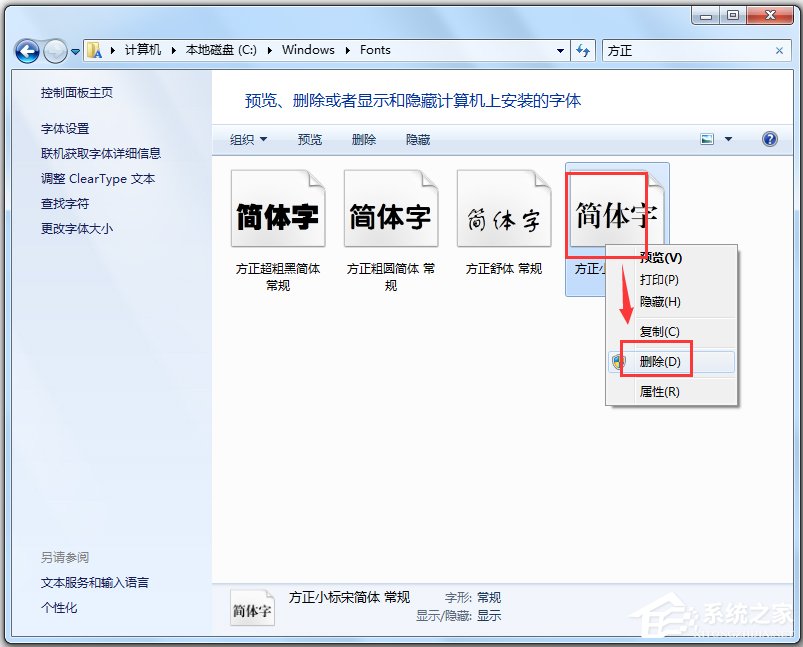Open 文本服务和输入语言 link
This screenshot has width=803, height=647.
(x=95, y=582)
